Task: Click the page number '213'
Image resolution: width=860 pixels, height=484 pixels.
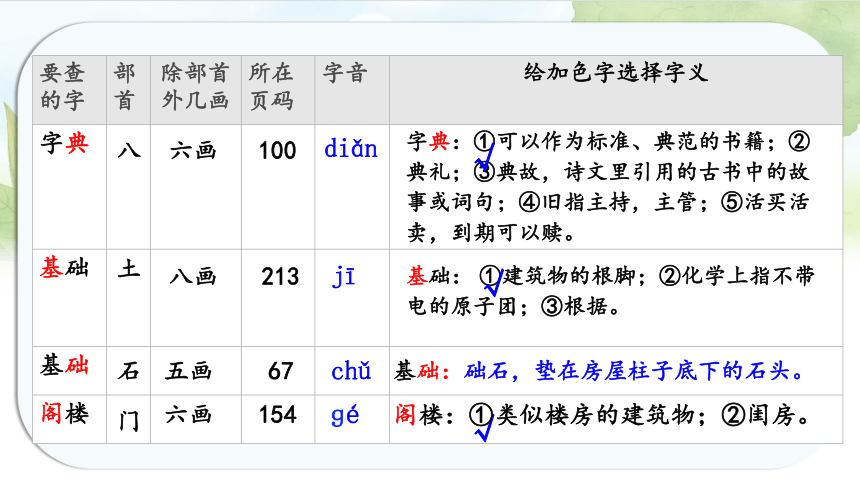Action: (280, 277)
